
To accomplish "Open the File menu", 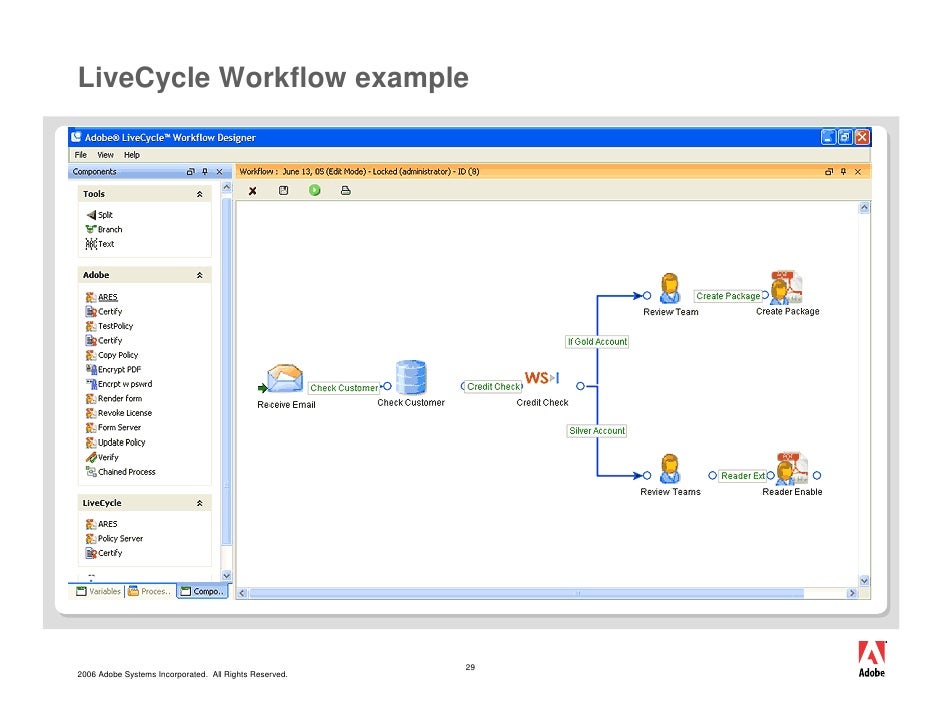I will (81, 155).
